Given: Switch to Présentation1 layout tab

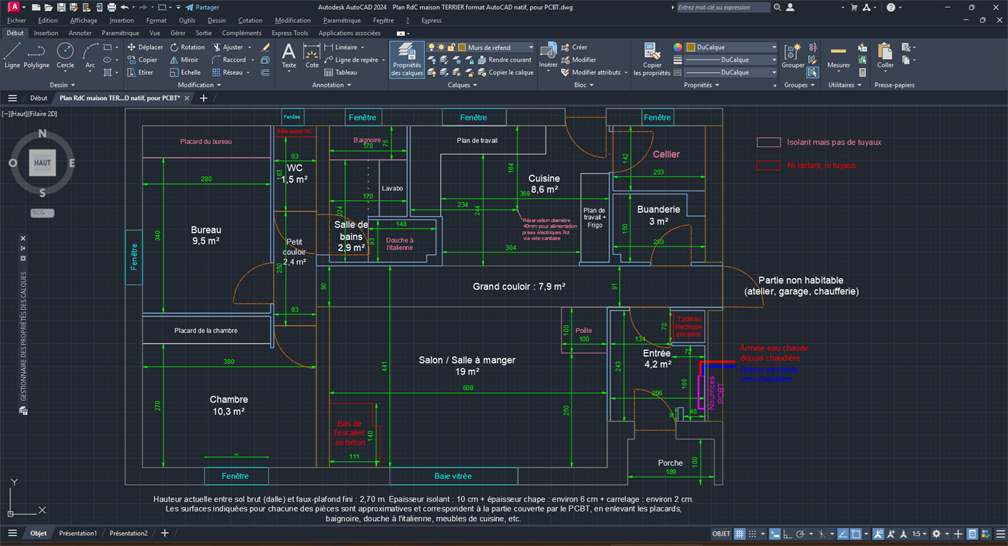Looking at the screenshot, I should (78, 533).
